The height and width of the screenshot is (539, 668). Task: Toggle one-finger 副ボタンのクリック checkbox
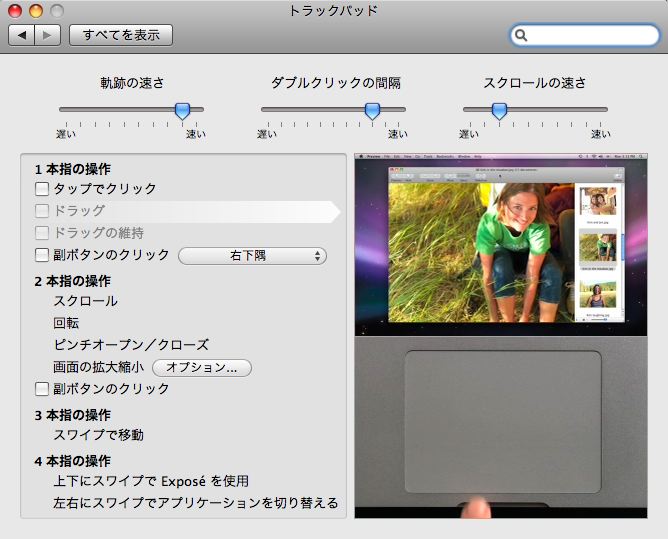coord(42,255)
